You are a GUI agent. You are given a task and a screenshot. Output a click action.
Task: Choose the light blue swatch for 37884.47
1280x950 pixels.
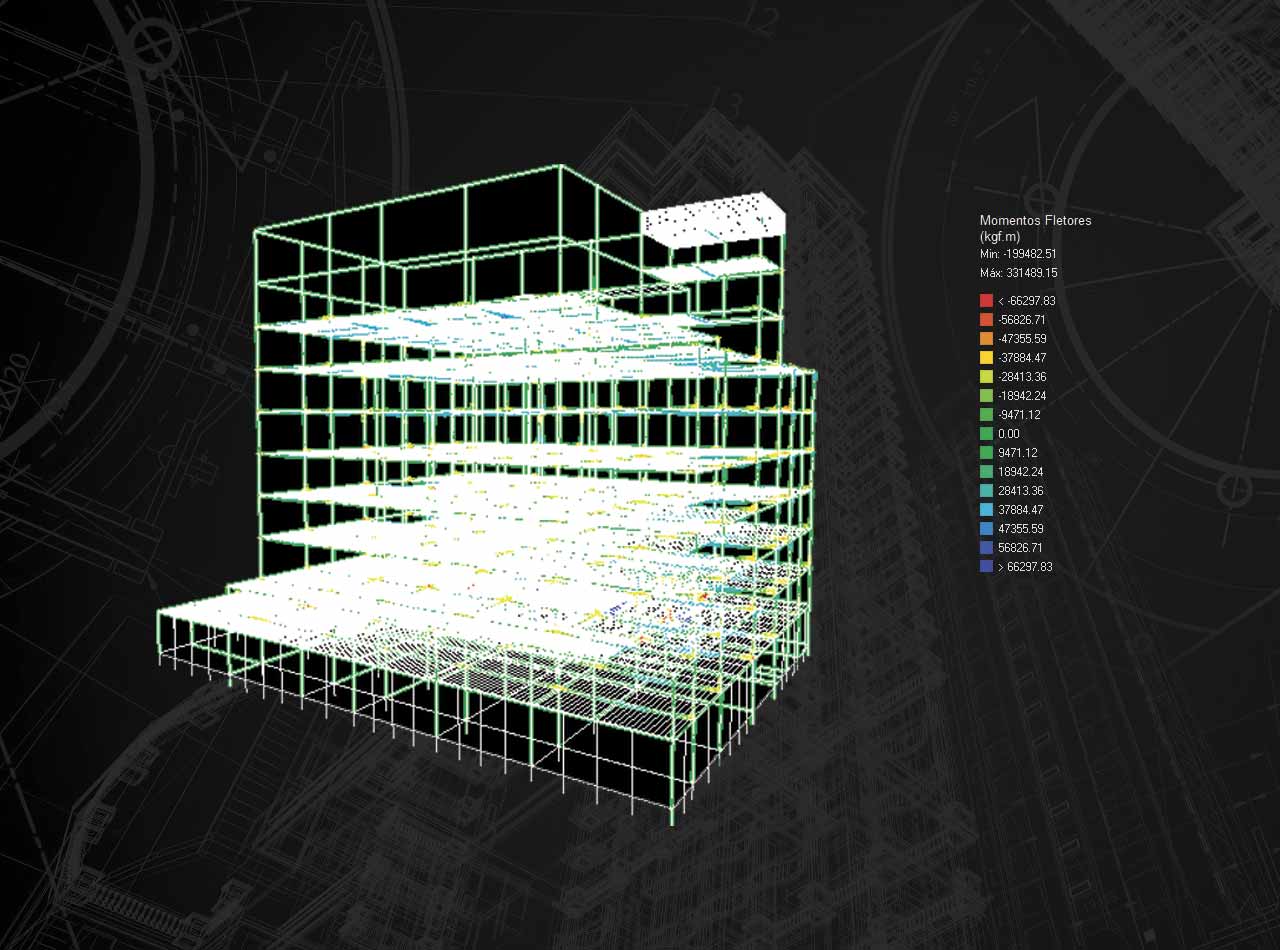click(986, 510)
